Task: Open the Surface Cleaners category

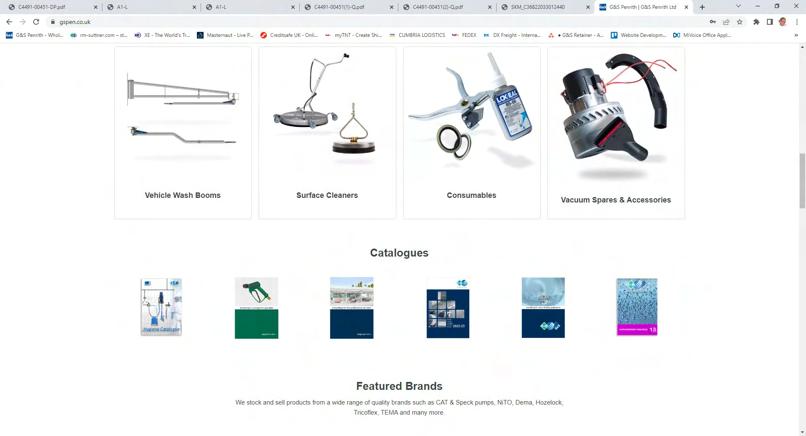Action: [327, 133]
